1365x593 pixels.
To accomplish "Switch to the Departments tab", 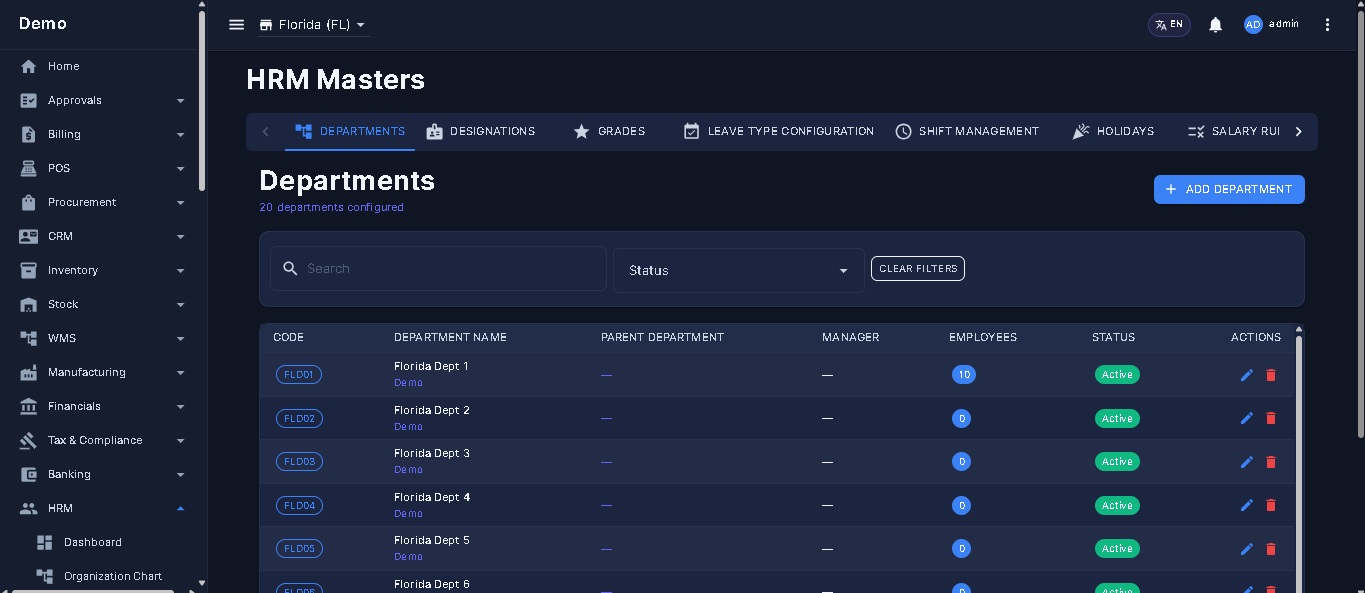I will click(x=350, y=131).
